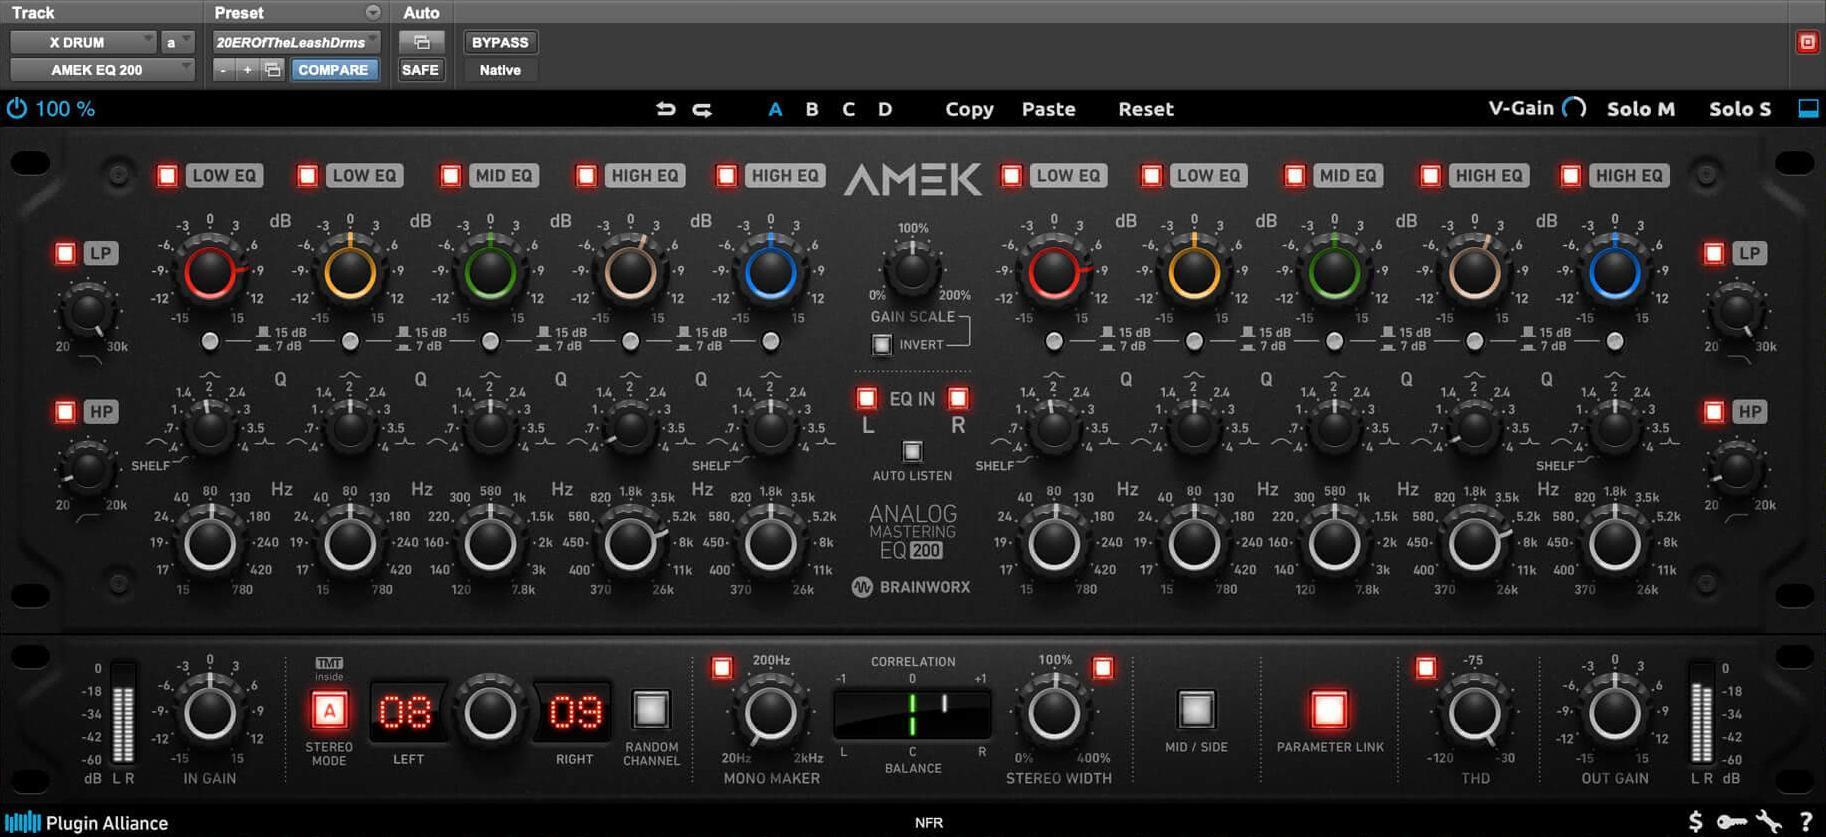Click the Random Channel button
1826x837 pixels.
(x=651, y=710)
